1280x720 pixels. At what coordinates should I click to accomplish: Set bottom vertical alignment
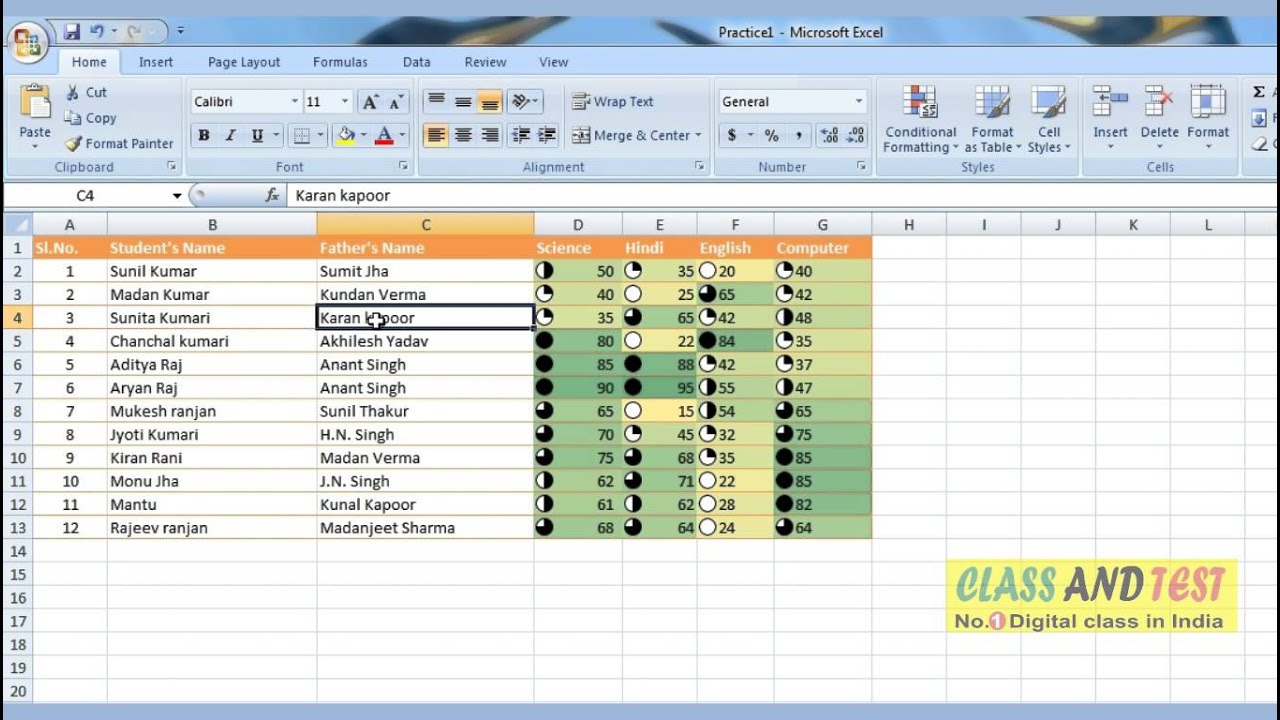[x=489, y=102]
